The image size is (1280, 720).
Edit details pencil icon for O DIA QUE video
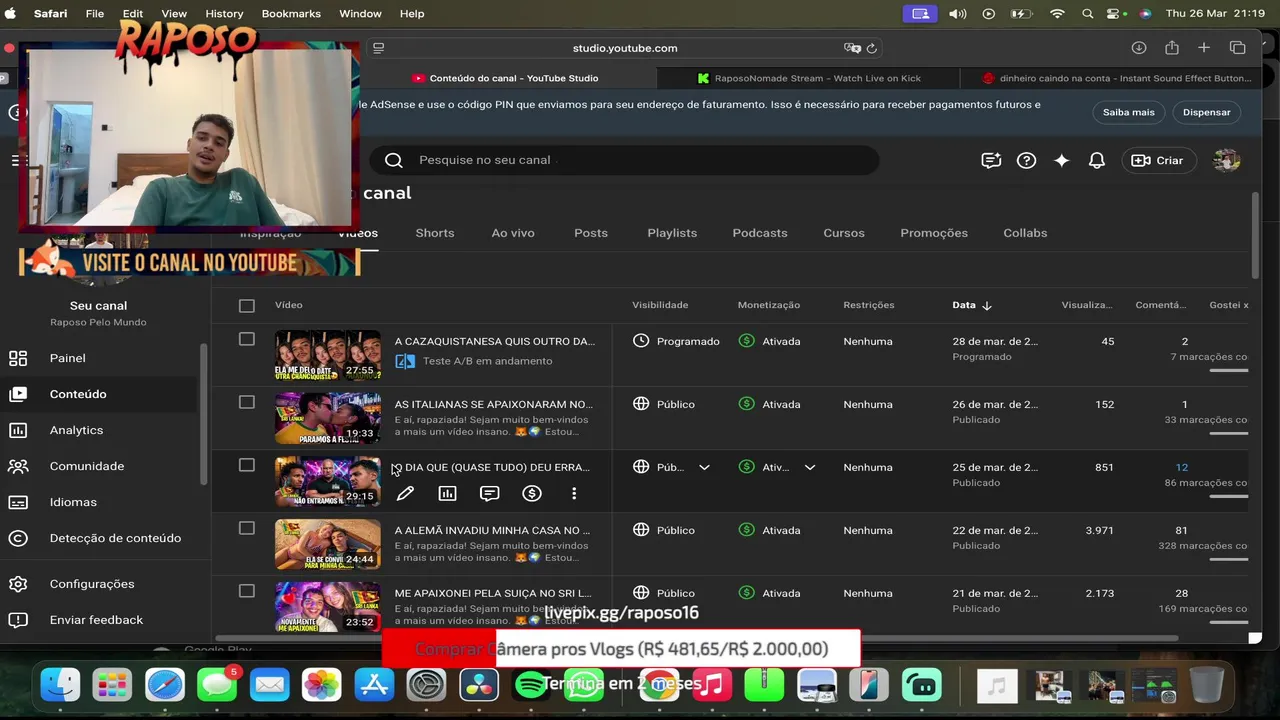pyautogui.click(x=405, y=493)
